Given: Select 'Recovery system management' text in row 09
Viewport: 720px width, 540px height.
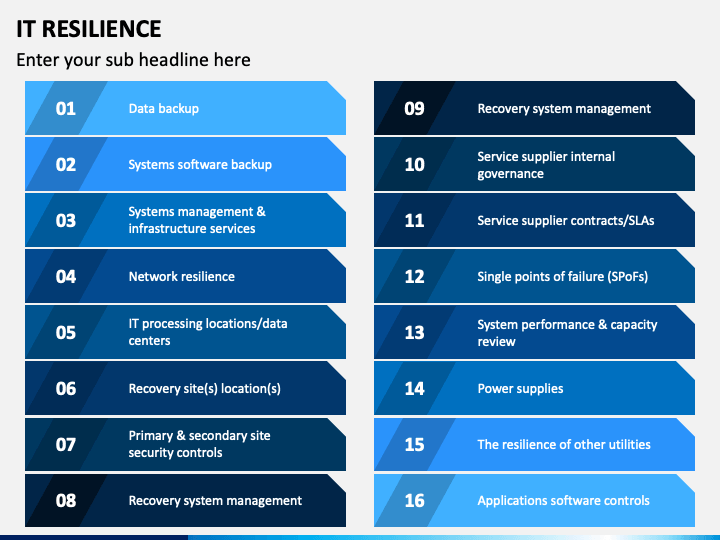Looking at the screenshot, I should point(564,109).
